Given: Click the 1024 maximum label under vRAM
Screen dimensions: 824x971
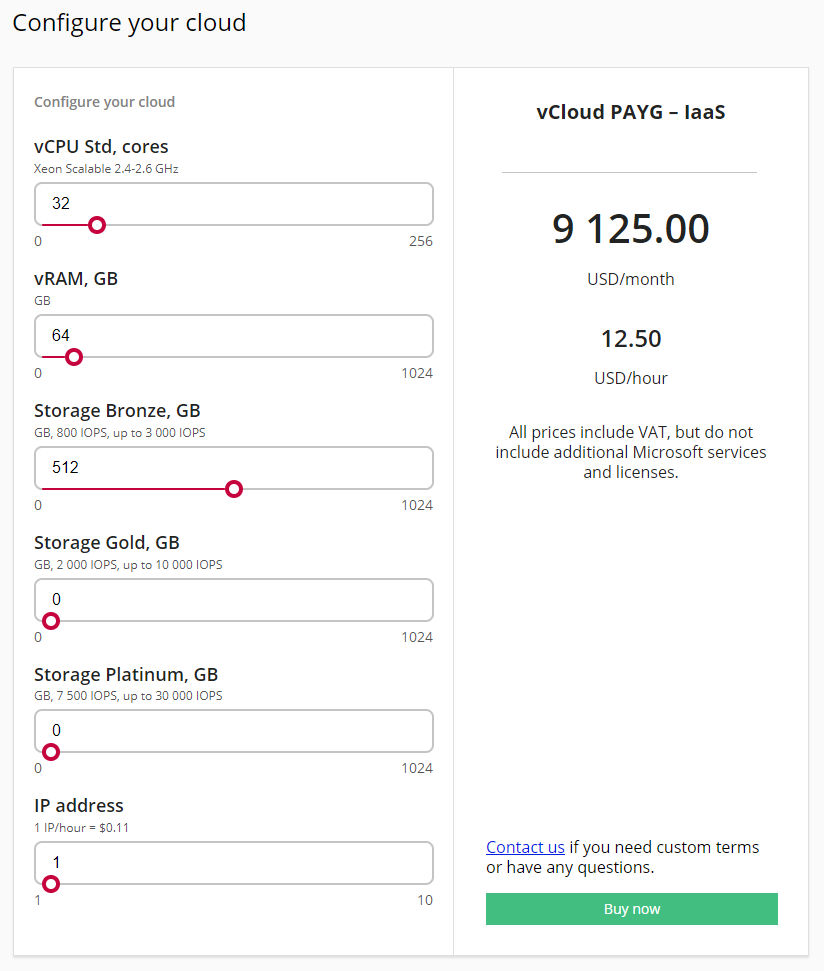Looking at the screenshot, I should coord(417,373).
